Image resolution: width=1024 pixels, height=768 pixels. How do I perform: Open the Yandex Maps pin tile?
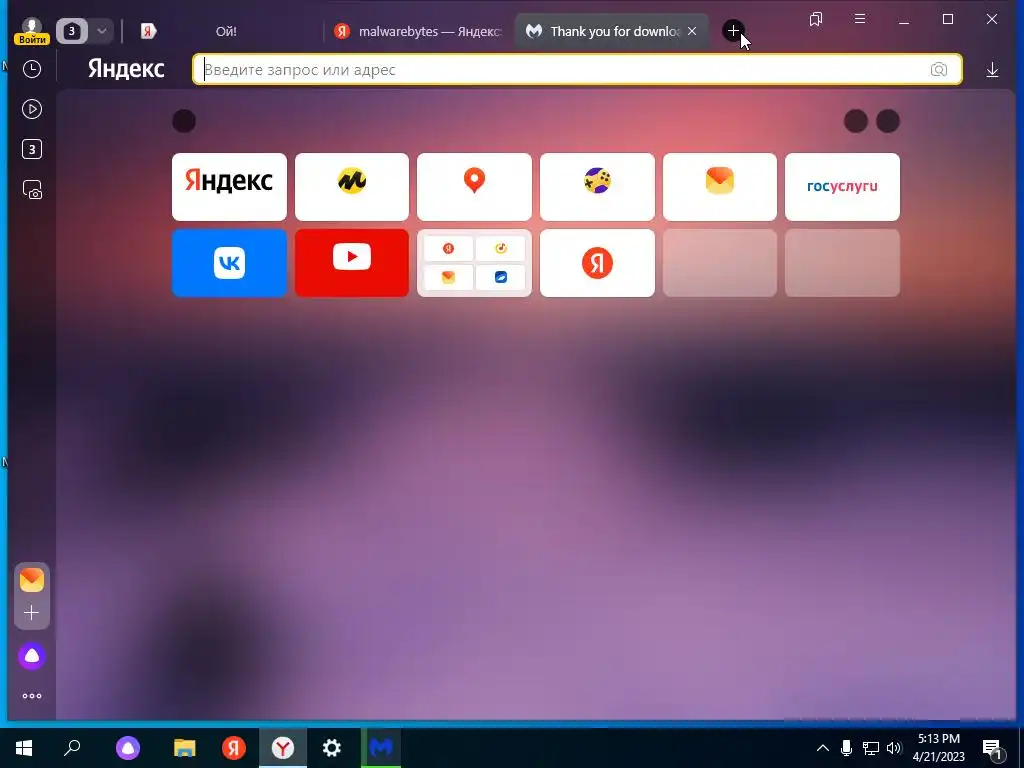point(474,187)
